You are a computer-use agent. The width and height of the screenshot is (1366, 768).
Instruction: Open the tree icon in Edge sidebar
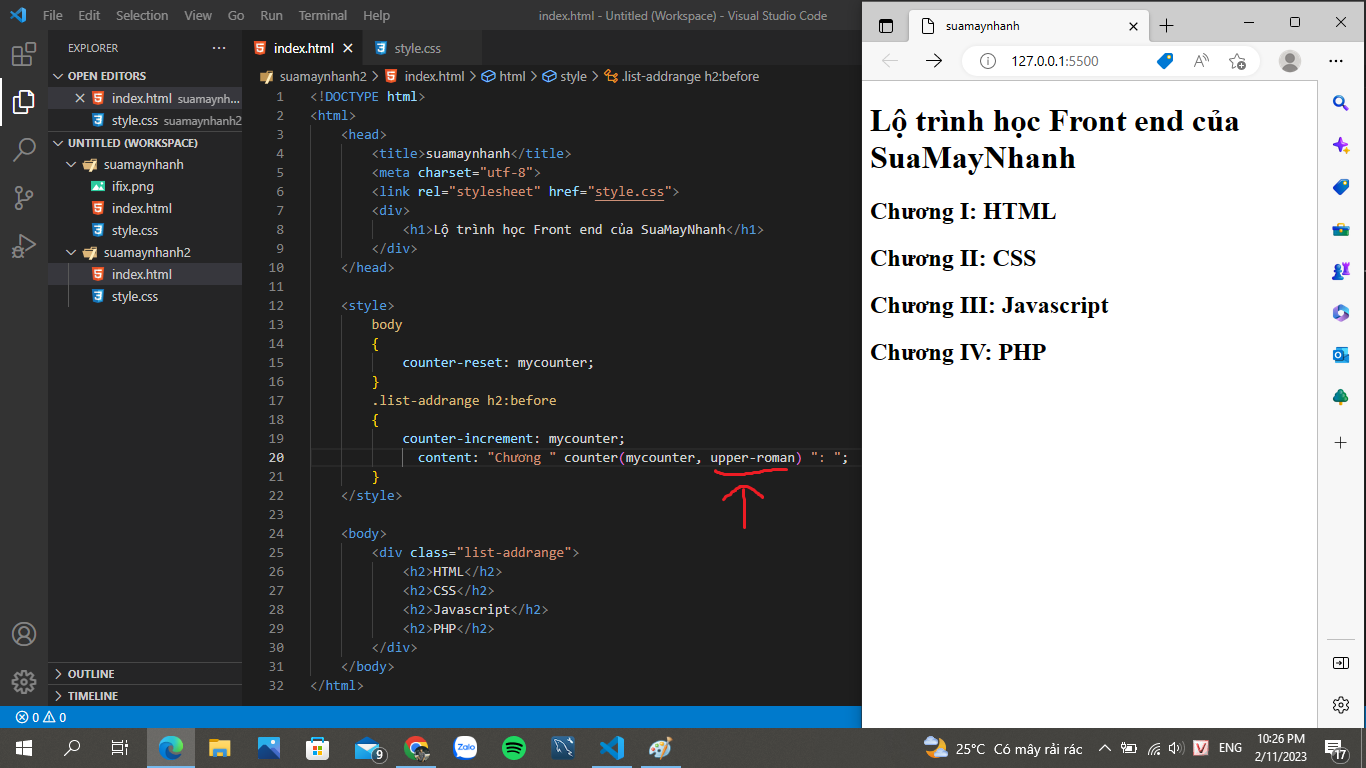pos(1341,397)
